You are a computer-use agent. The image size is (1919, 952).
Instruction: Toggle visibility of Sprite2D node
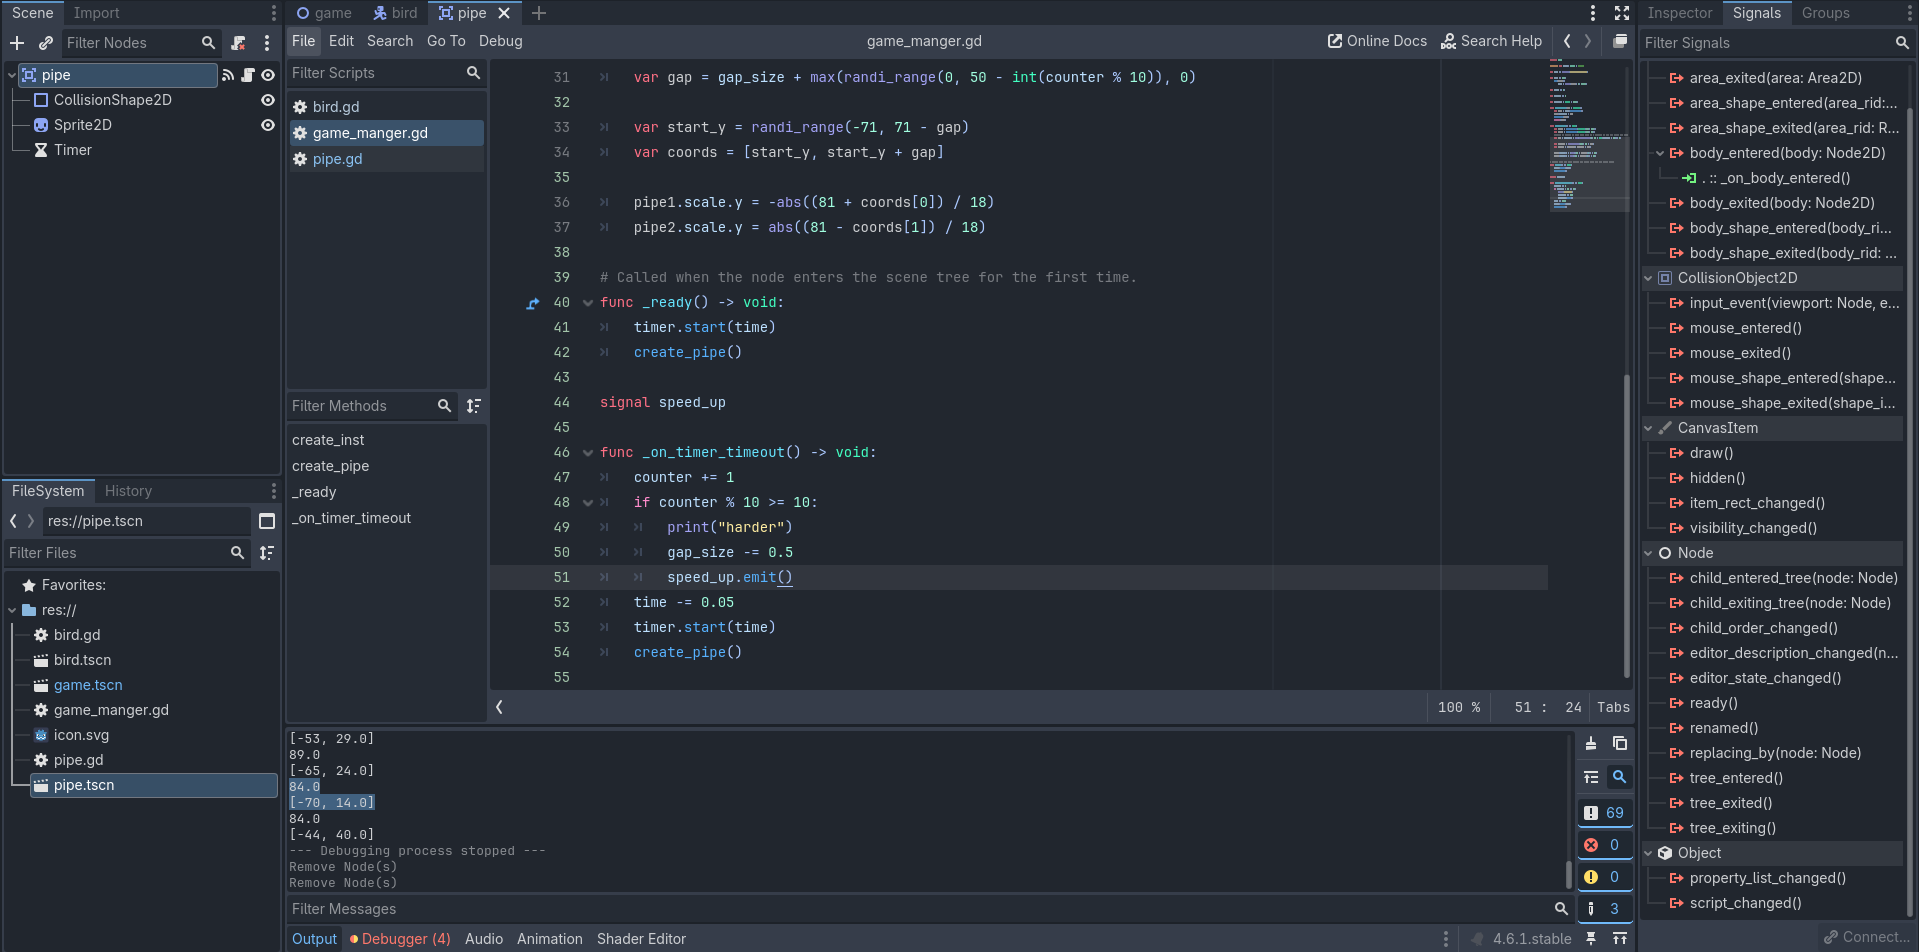[268, 125]
